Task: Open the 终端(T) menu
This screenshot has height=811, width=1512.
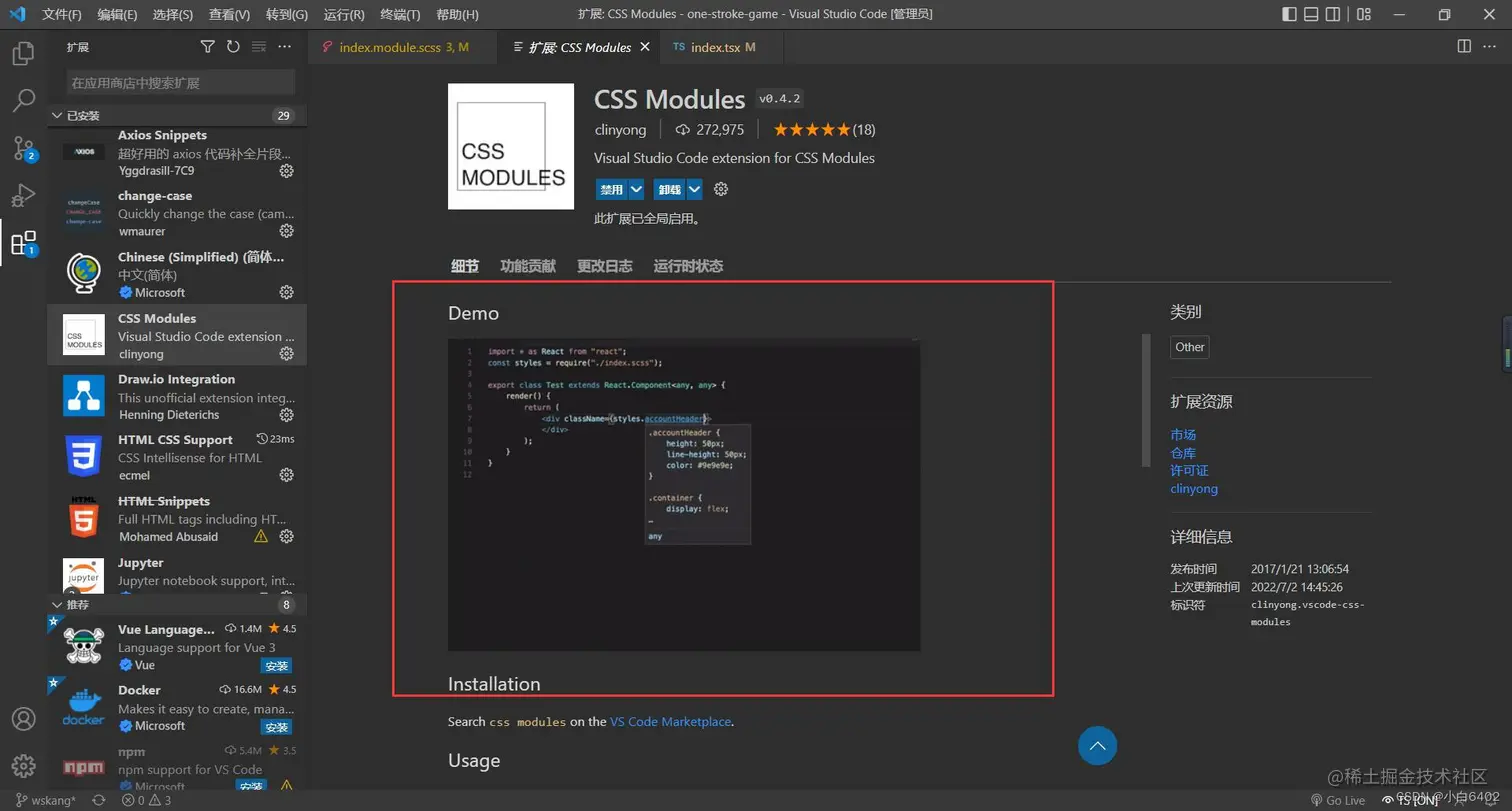Action: (401, 14)
